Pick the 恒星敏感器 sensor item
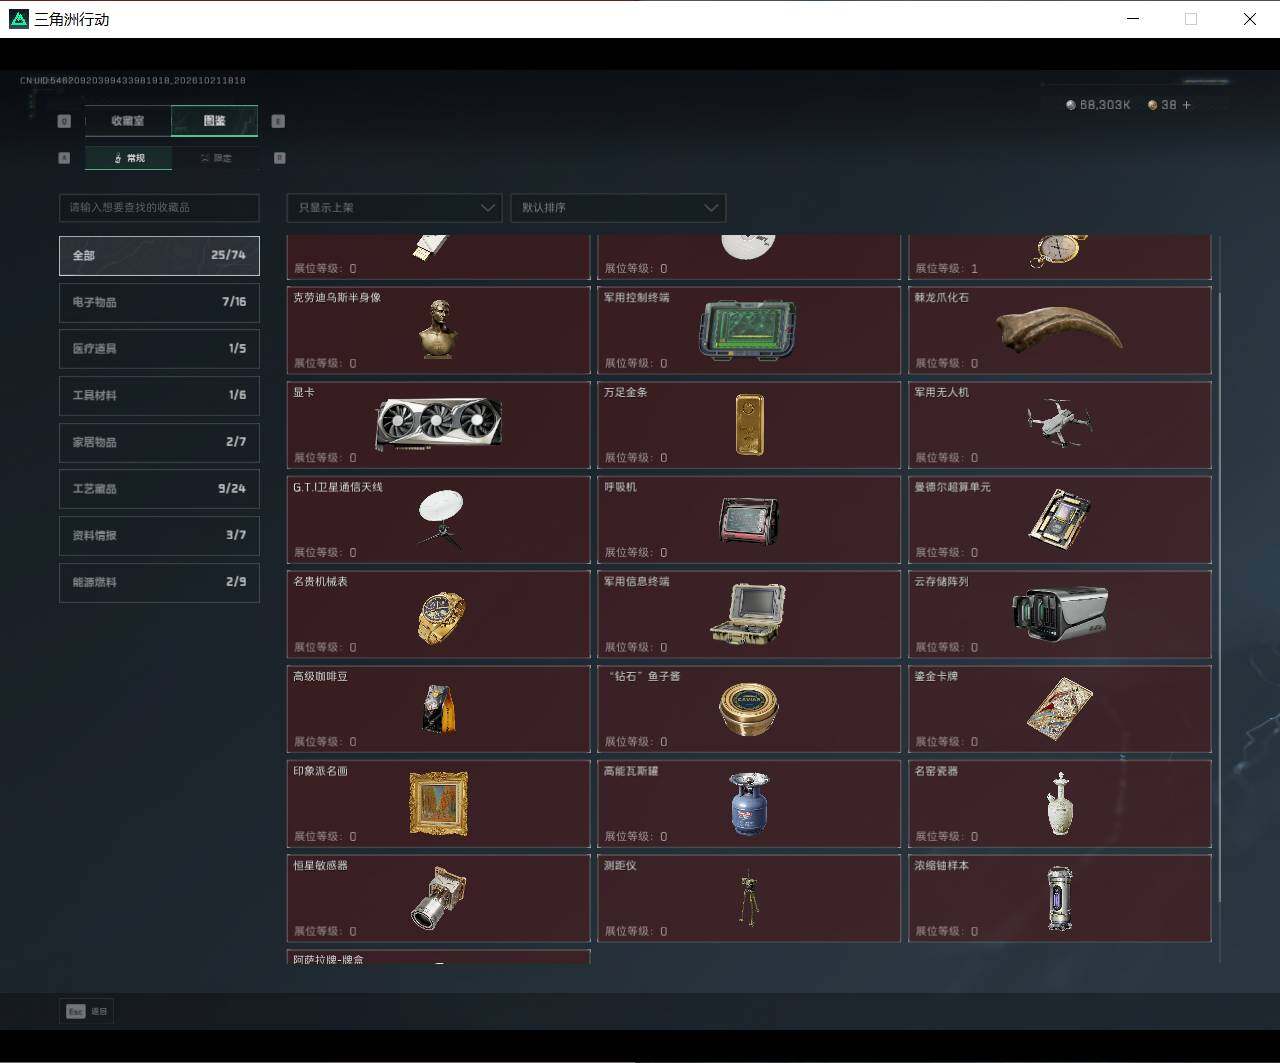The width and height of the screenshot is (1280, 1063). pyautogui.click(x=438, y=898)
